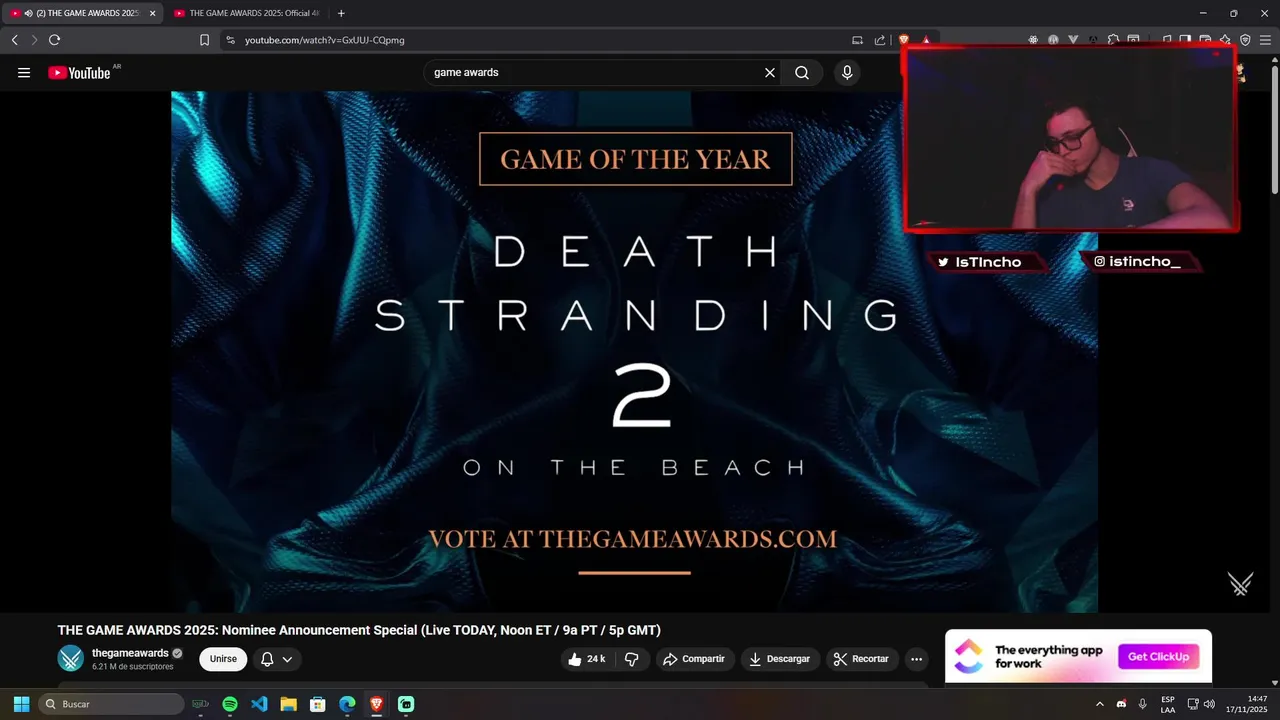Open React DevTools extension icon

(1033, 40)
